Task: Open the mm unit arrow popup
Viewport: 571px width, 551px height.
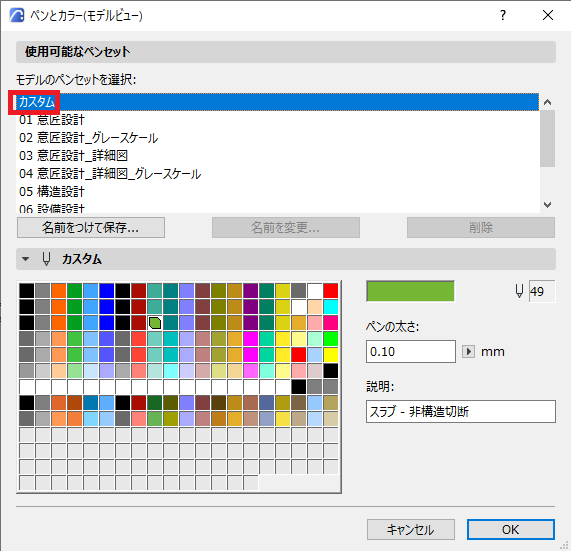Action: [468, 352]
